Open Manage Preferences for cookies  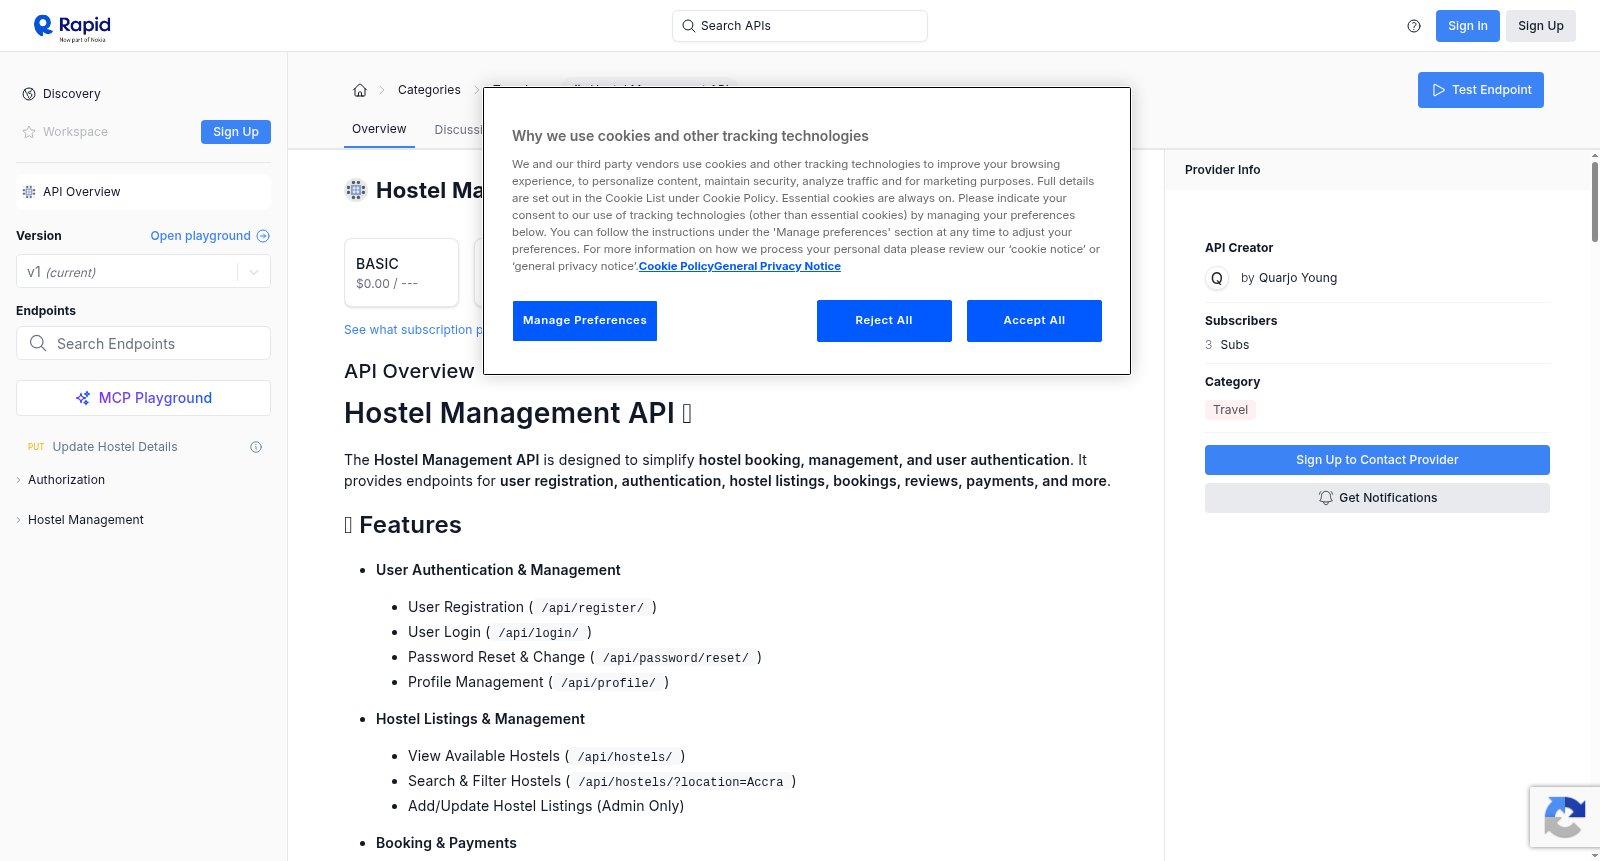pyautogui.click(x=585, y=321)
